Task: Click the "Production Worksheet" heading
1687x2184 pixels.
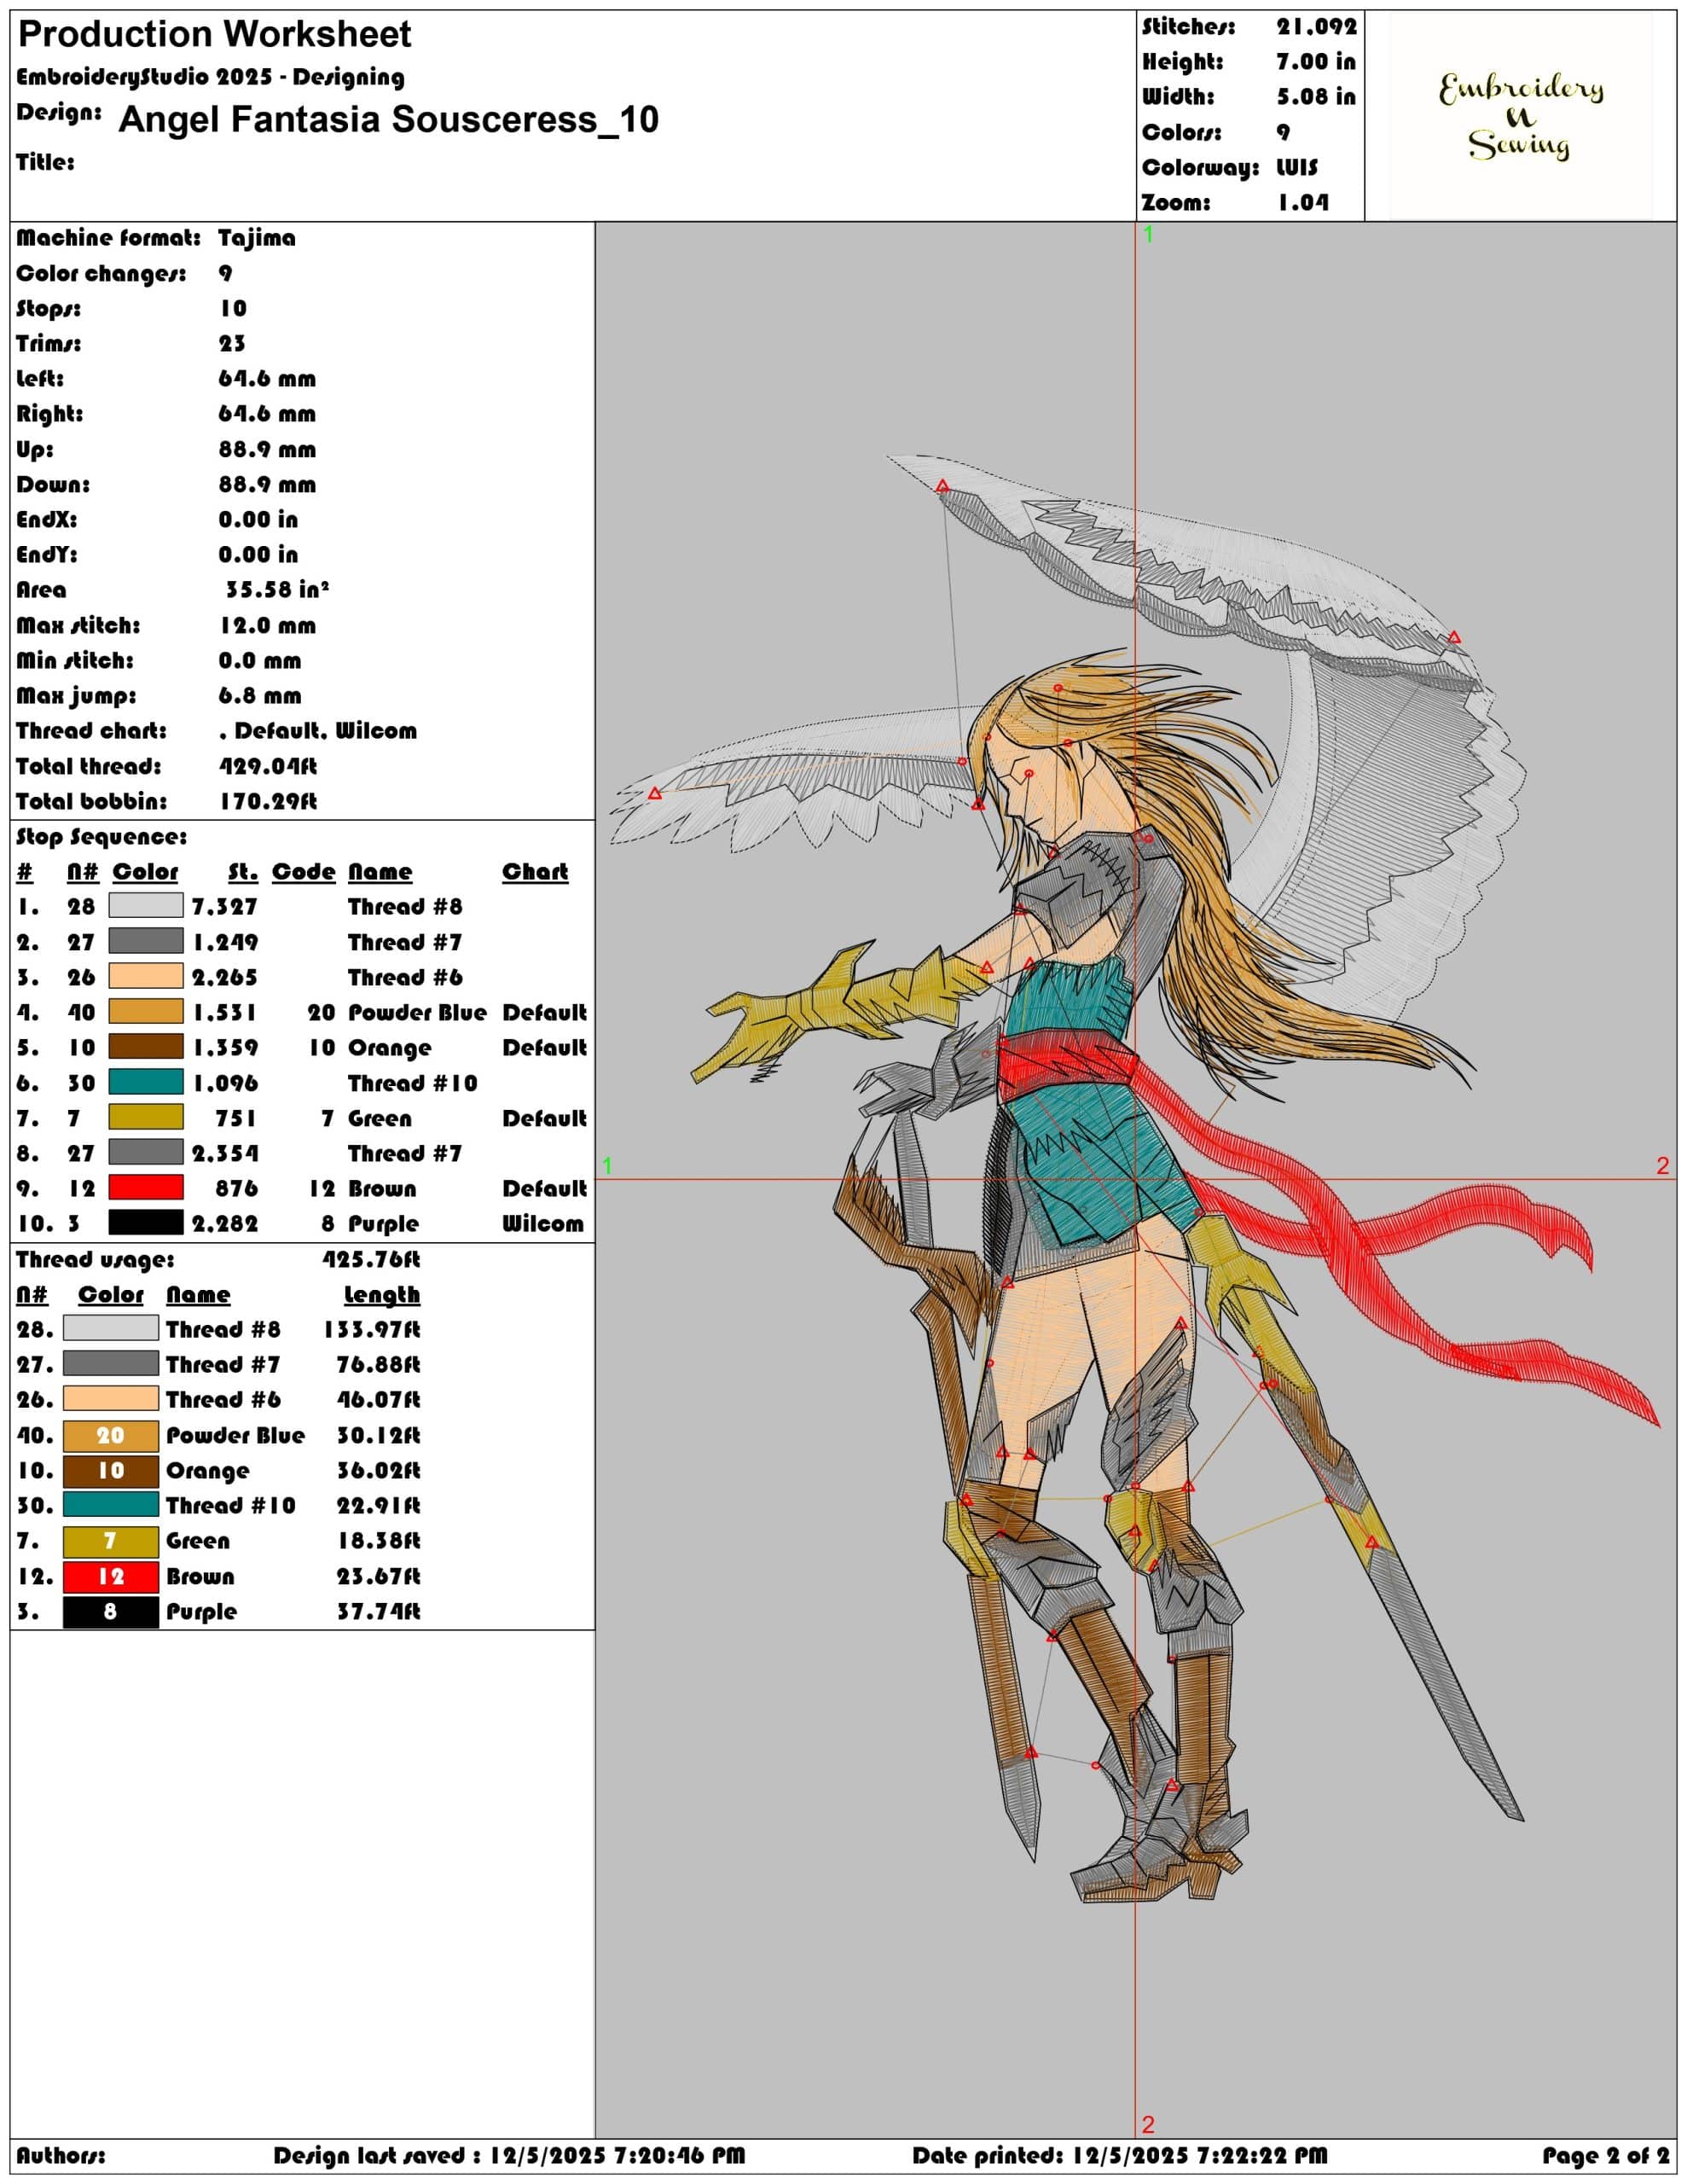Action: coord(214,35)
